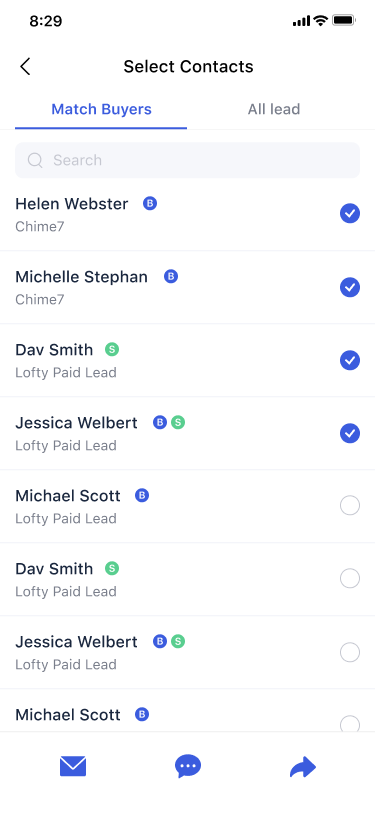Switch to the All lead tab

coord(274,109)
